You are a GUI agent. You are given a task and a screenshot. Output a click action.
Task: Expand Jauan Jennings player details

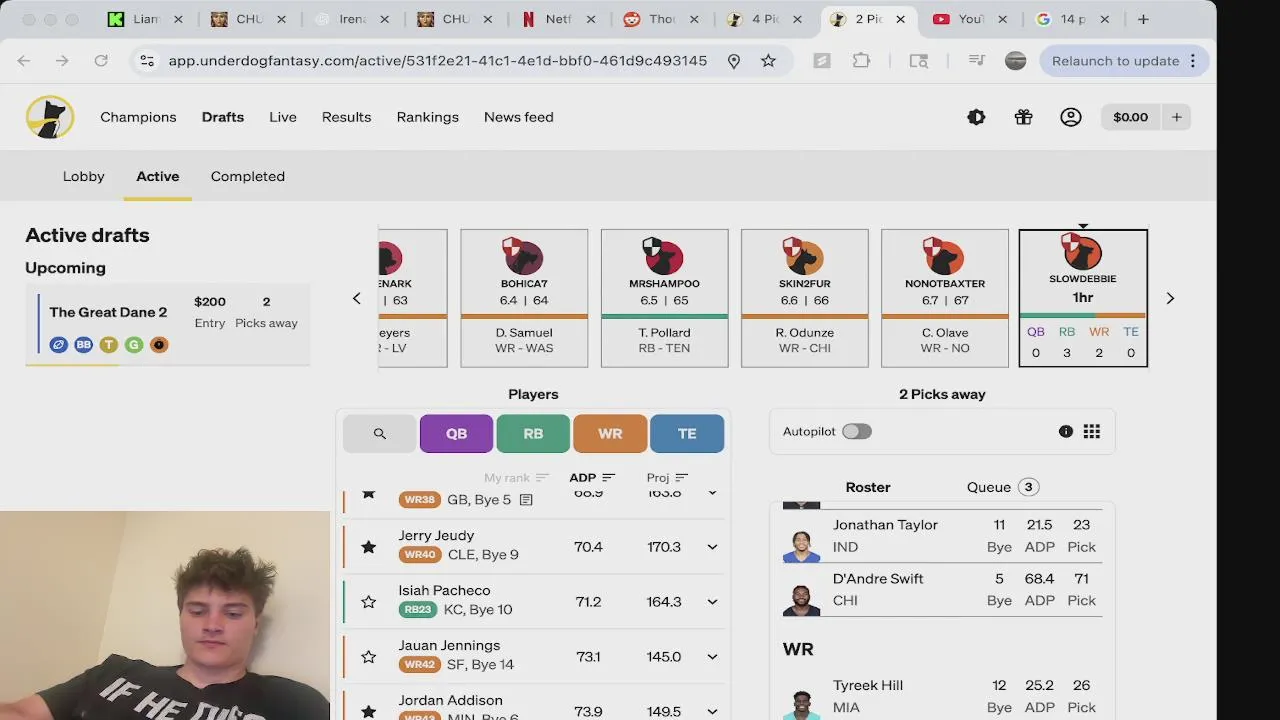coord(712,657)
